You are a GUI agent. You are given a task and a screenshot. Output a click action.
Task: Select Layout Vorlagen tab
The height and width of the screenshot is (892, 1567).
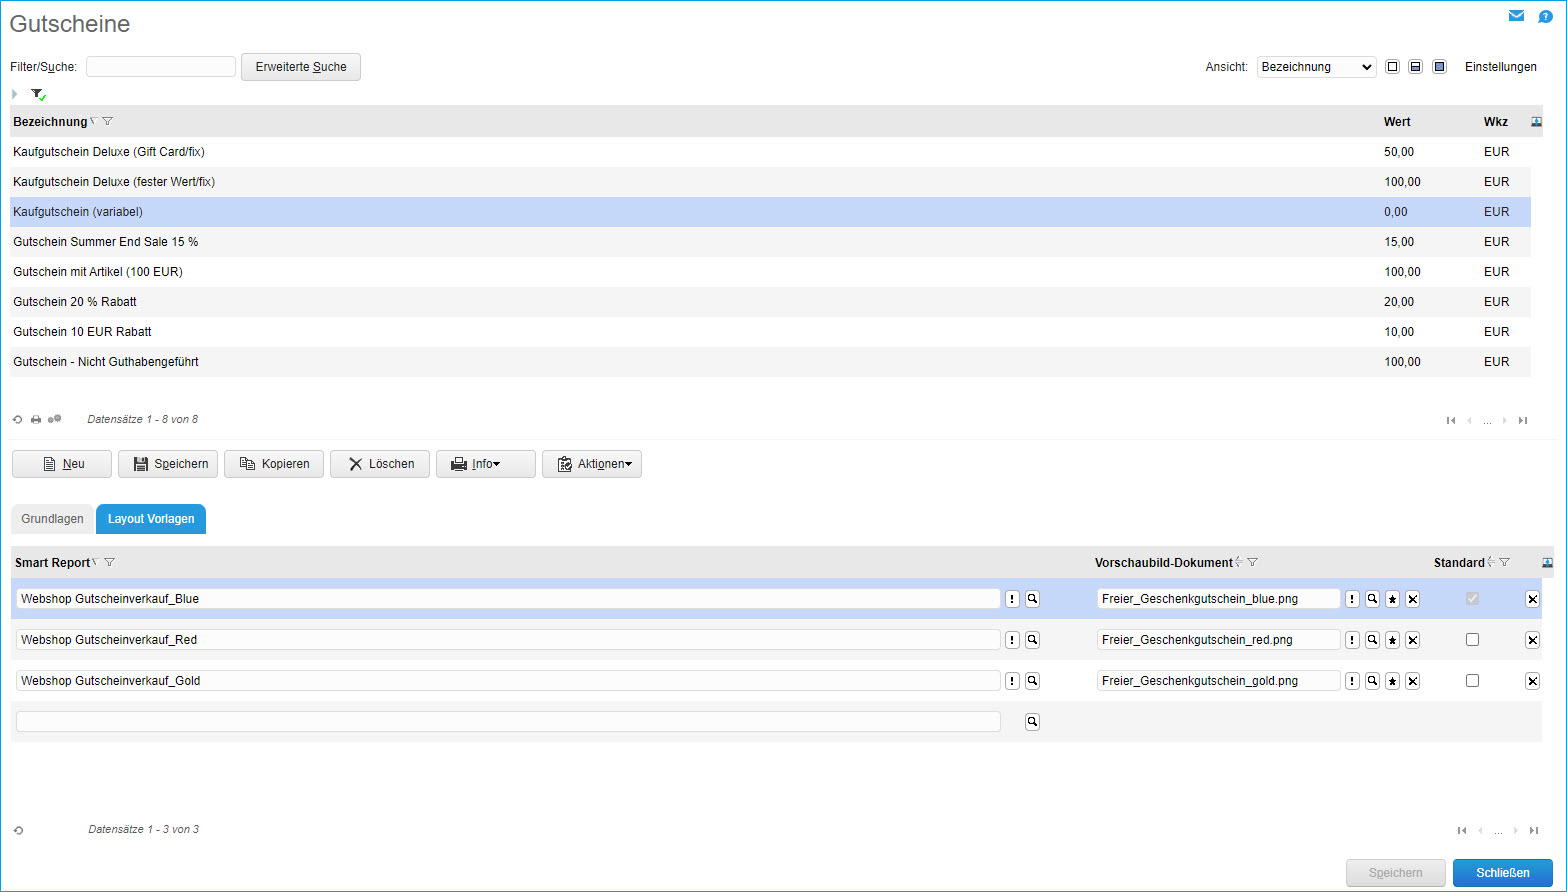(x=151, y=519)
